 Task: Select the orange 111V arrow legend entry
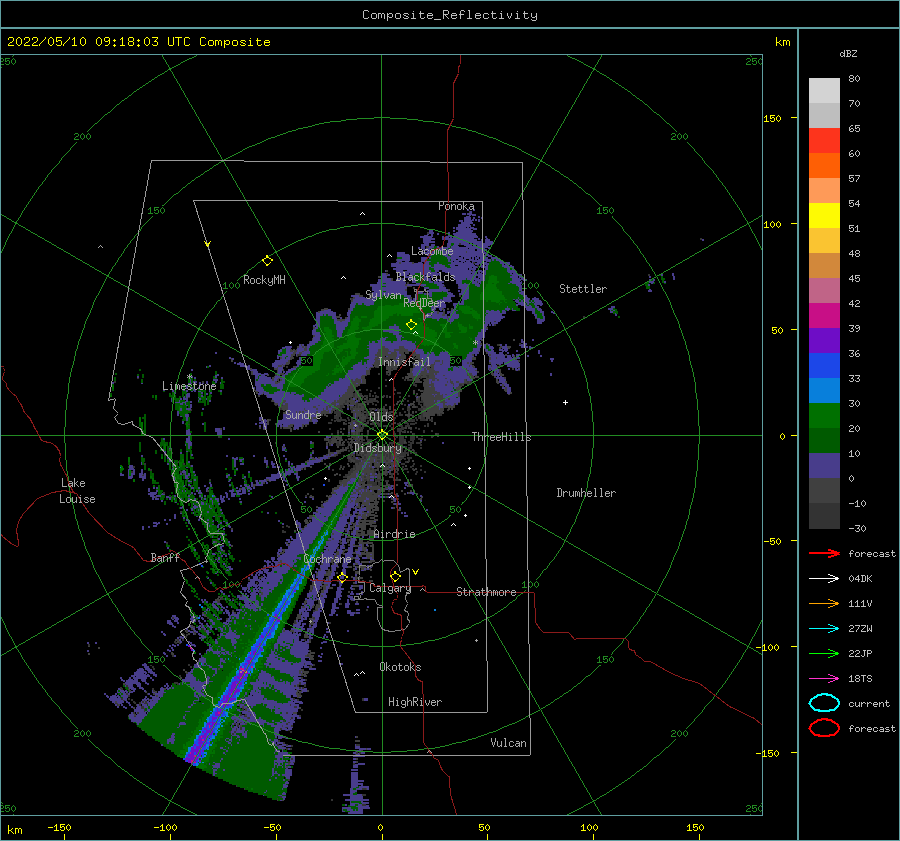[824, 603]
